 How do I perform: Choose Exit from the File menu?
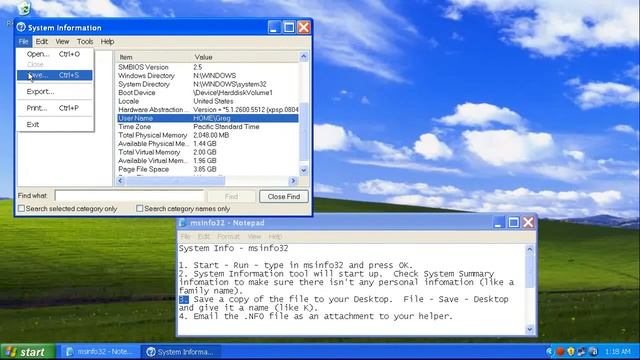(55, 124)
